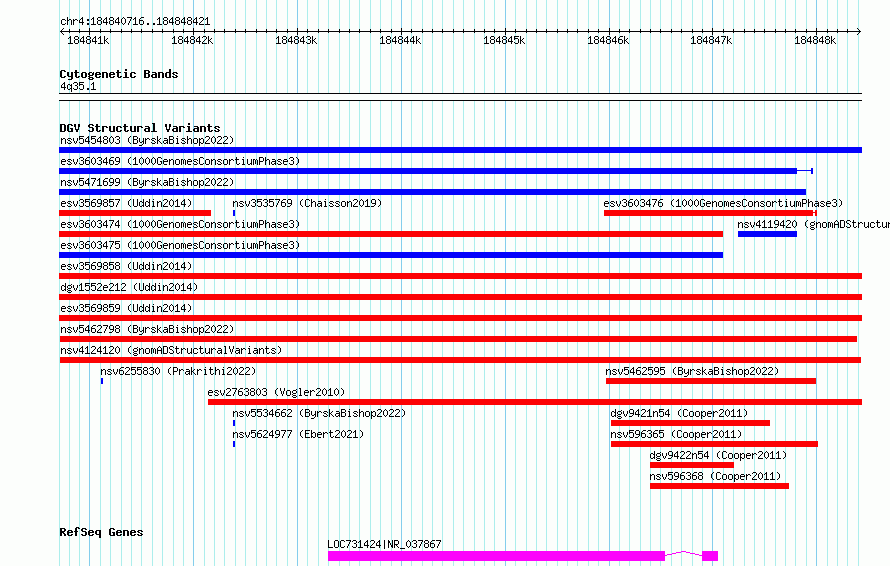Click nsv3535769 (Chaisson2019) label
Image resolution: width=890 pixels, height=566 pixels.
307,203
